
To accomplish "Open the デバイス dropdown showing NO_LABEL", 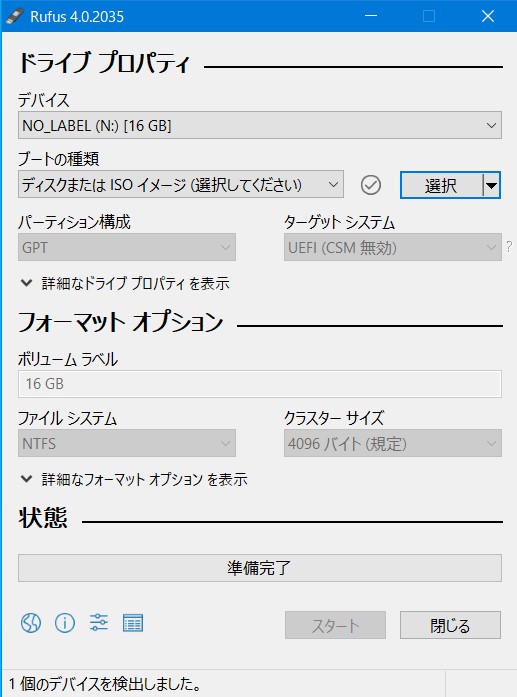I will point(260,125).
